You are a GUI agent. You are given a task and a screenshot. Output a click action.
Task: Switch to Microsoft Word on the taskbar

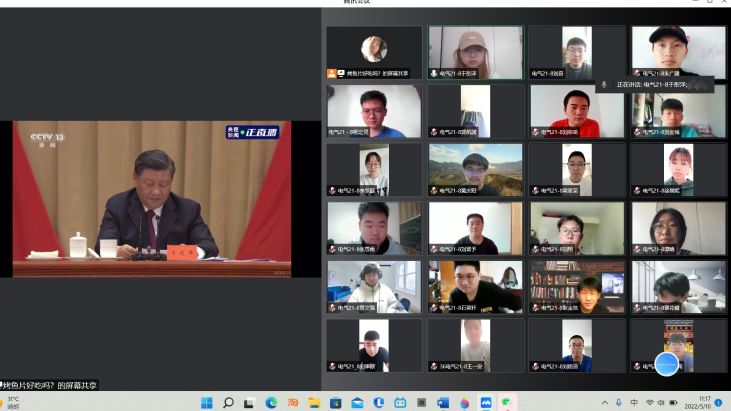[443, 403]
